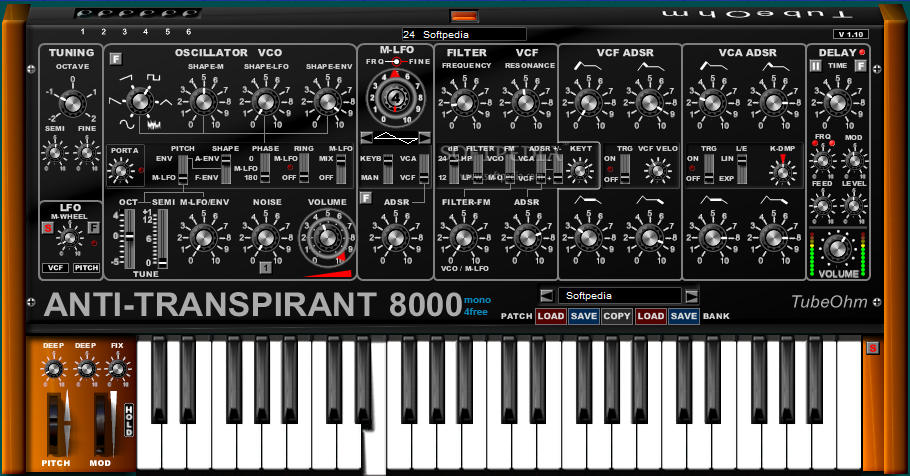This screenshot has width=910, height=476.
Task: Click the Filter-FM knob
Action: (464, 237)
